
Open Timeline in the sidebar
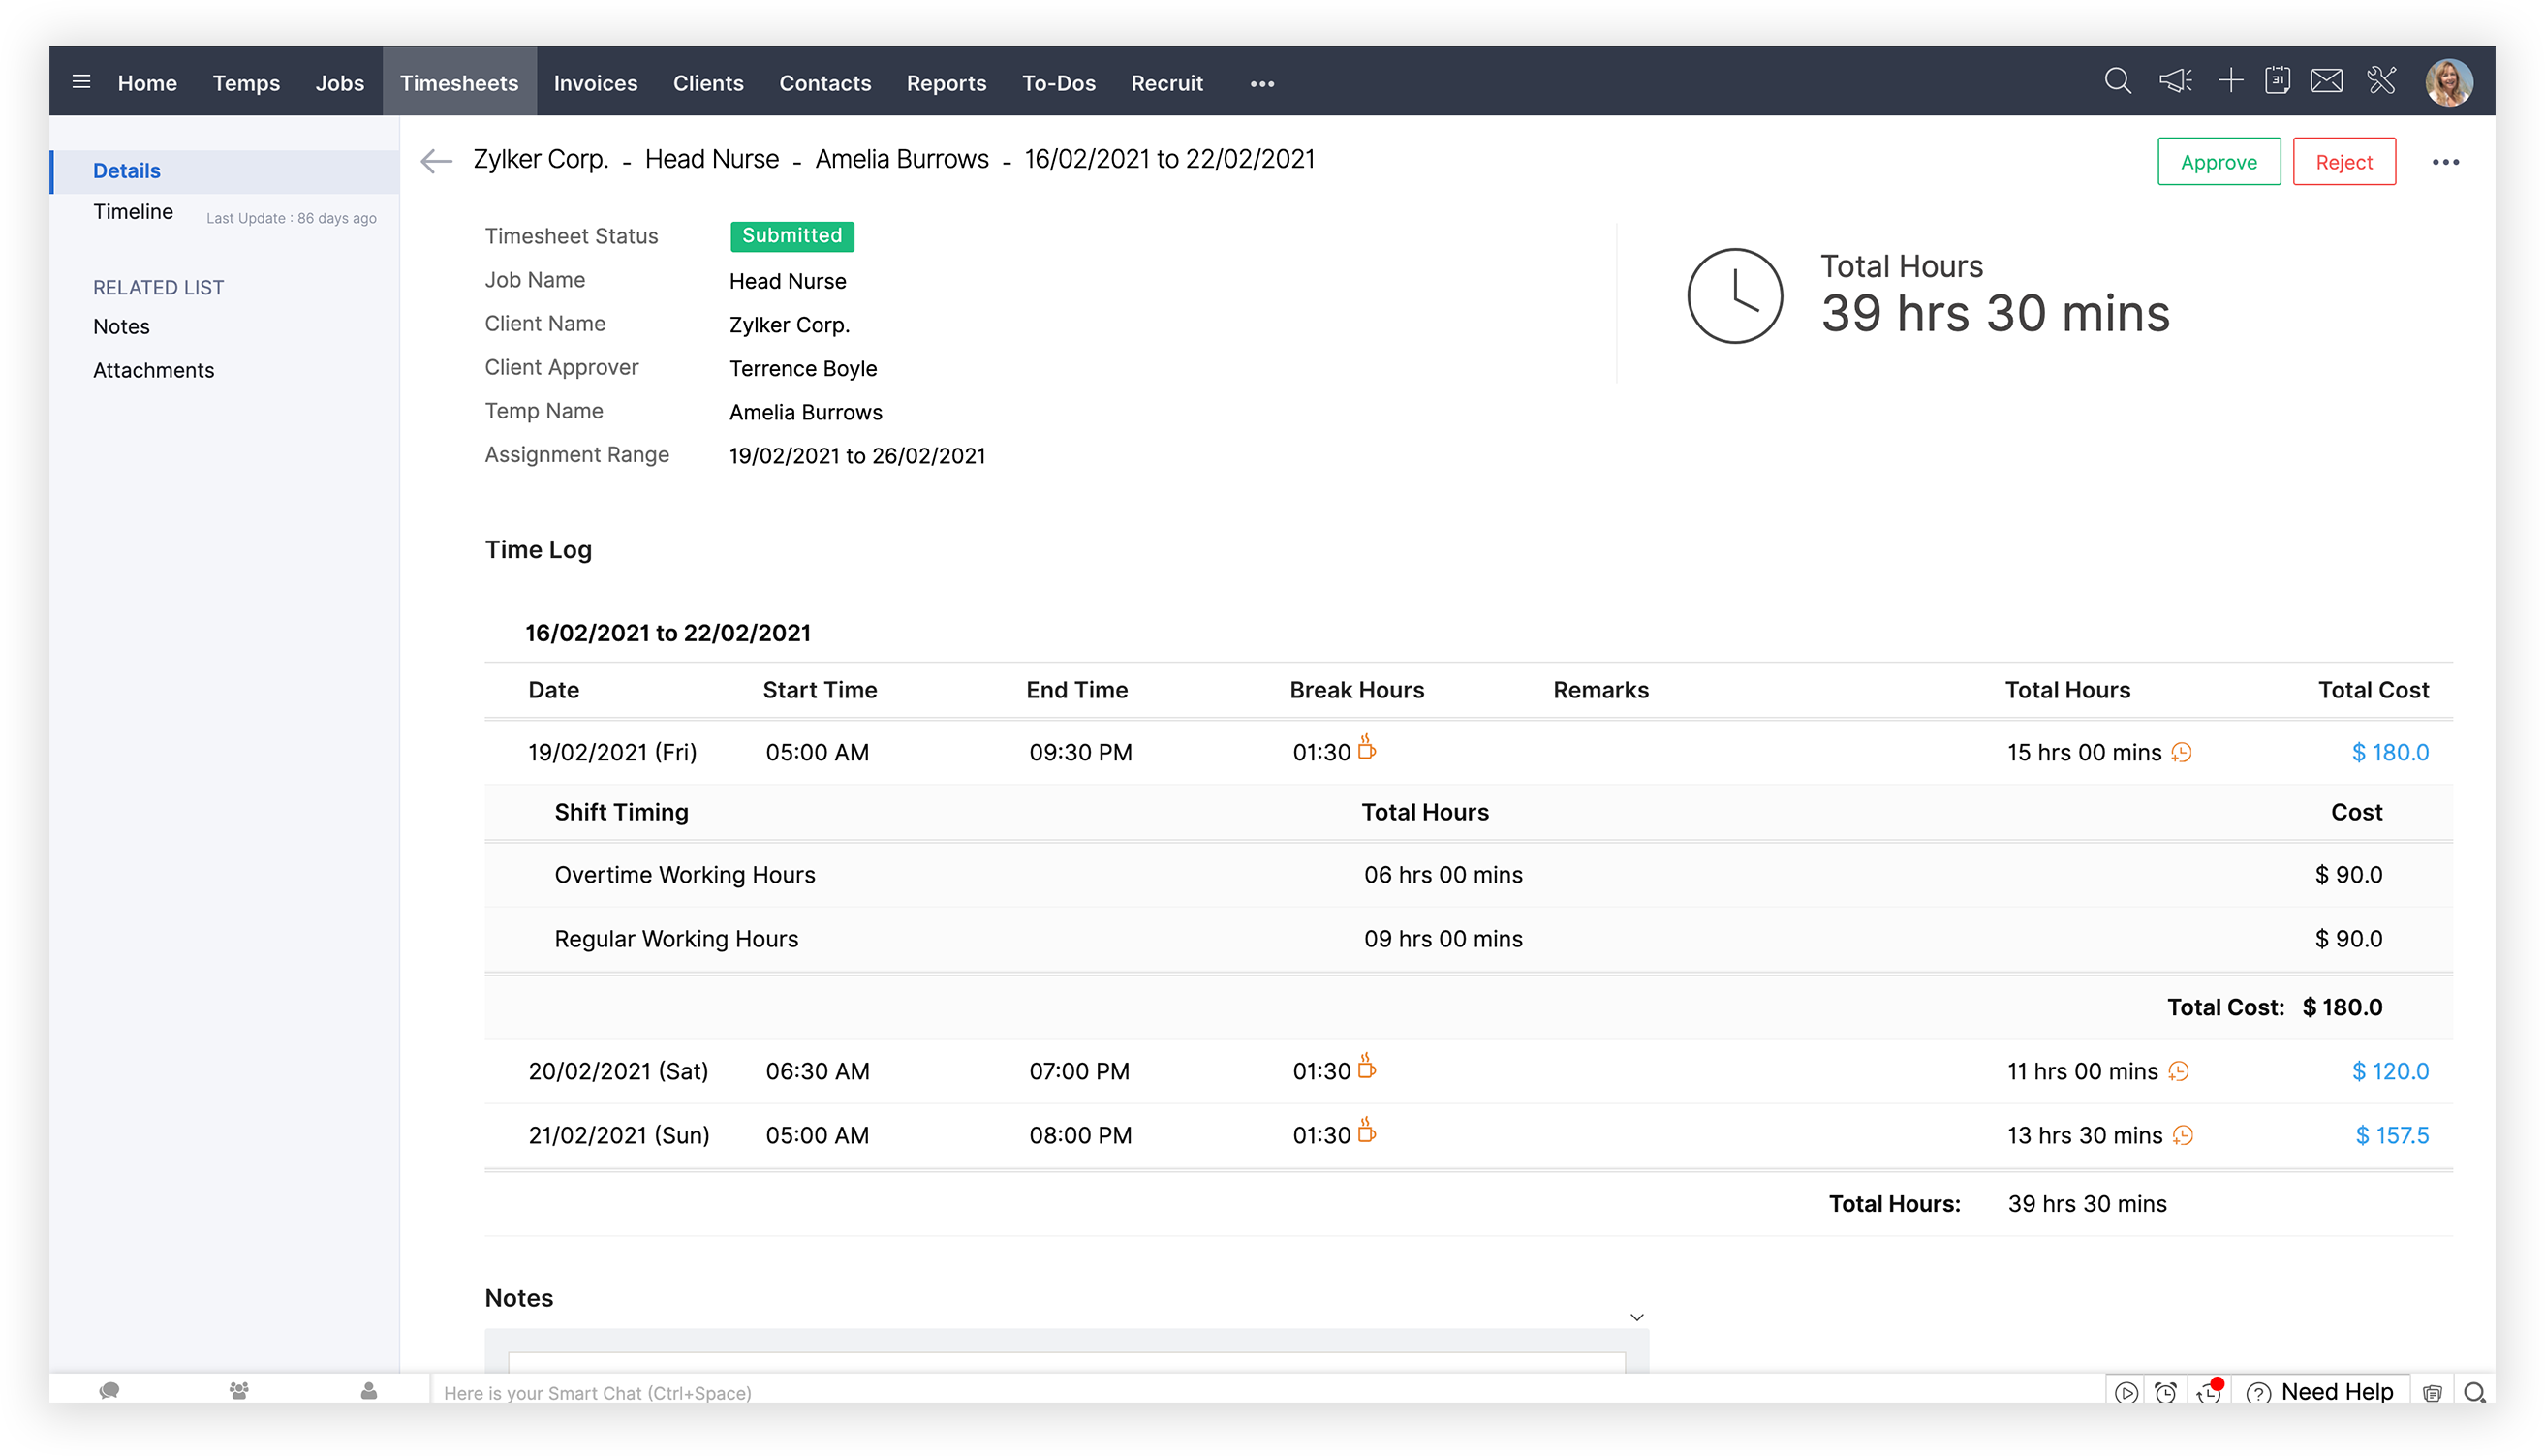[133, 212]
